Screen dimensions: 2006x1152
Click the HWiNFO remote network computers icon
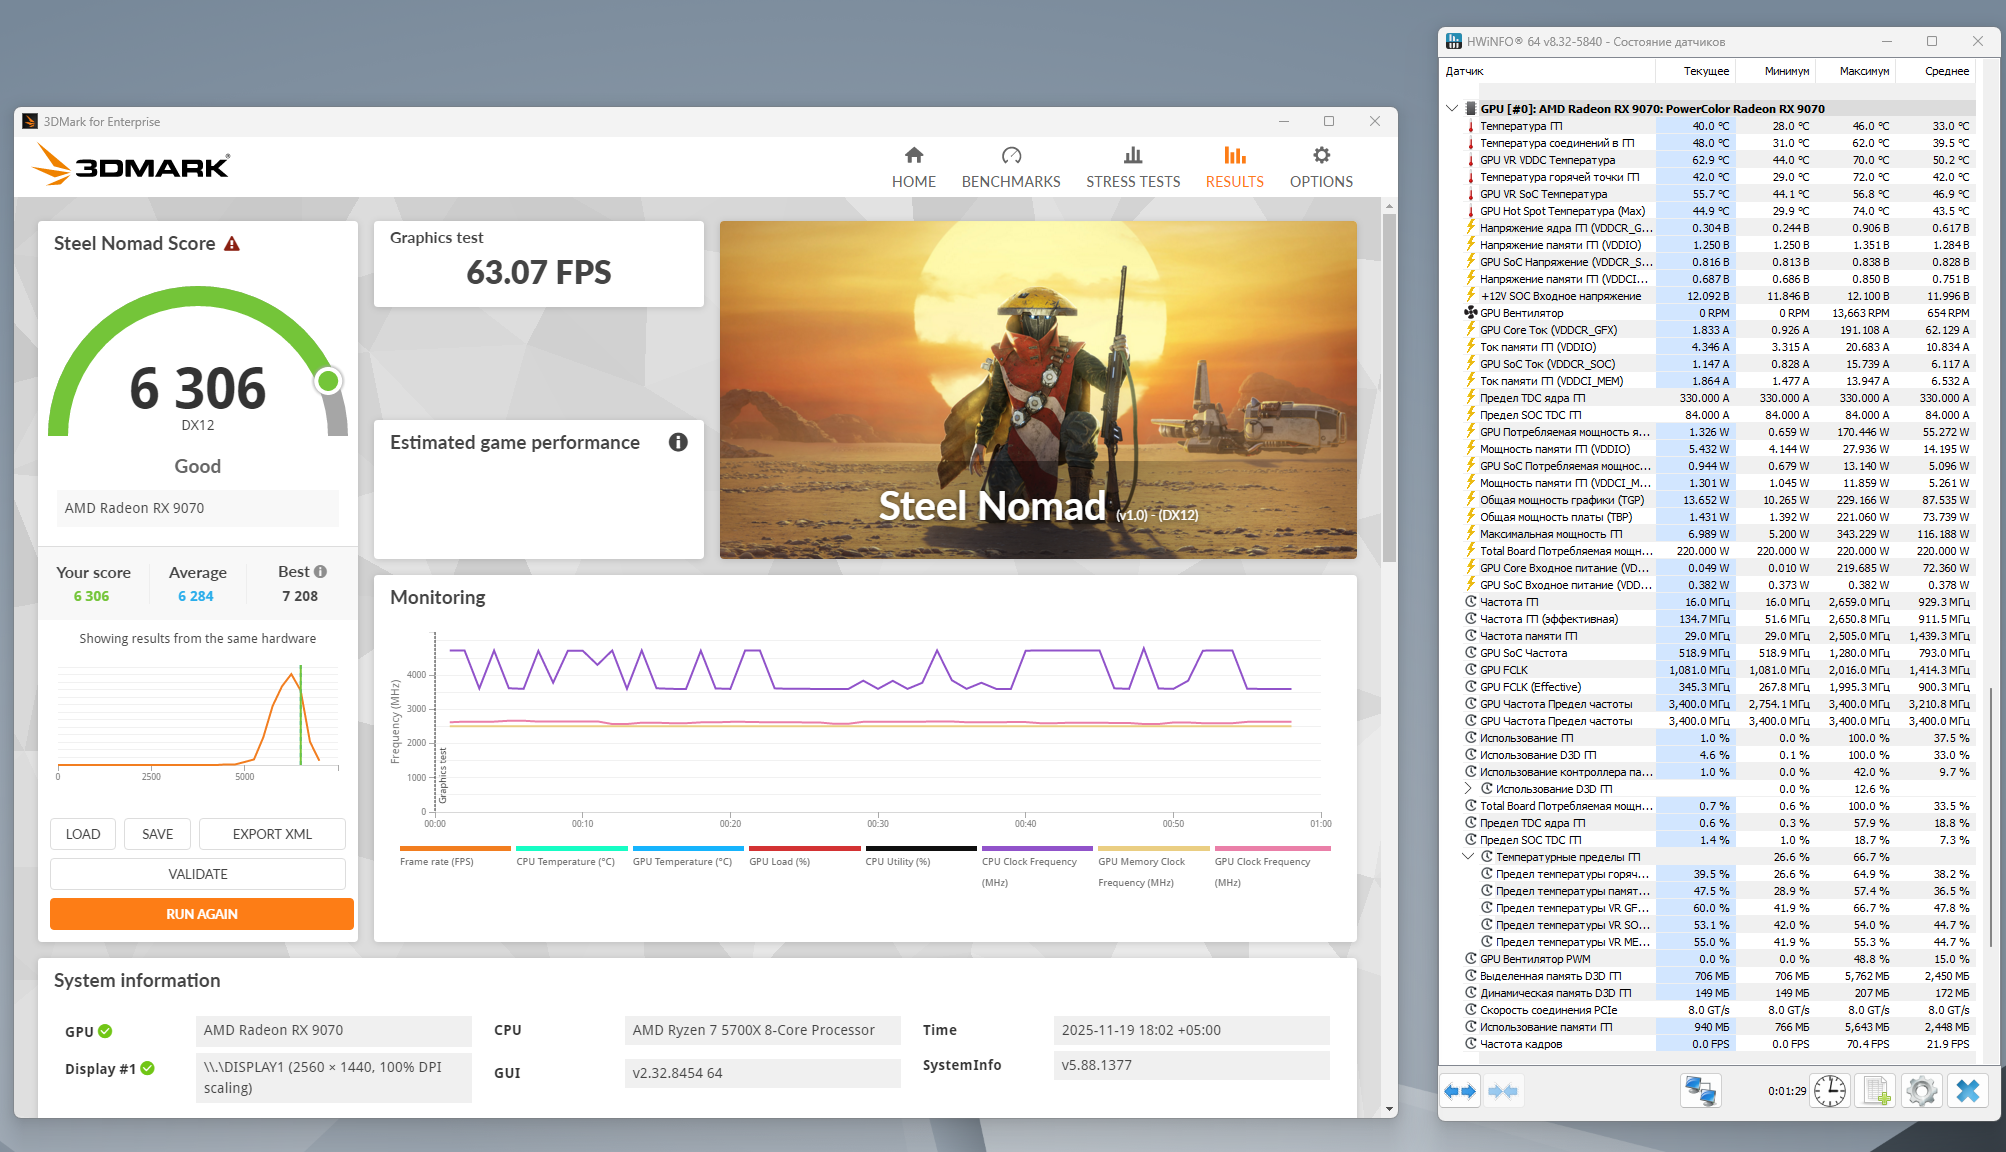click(x=1700, y=1091)
